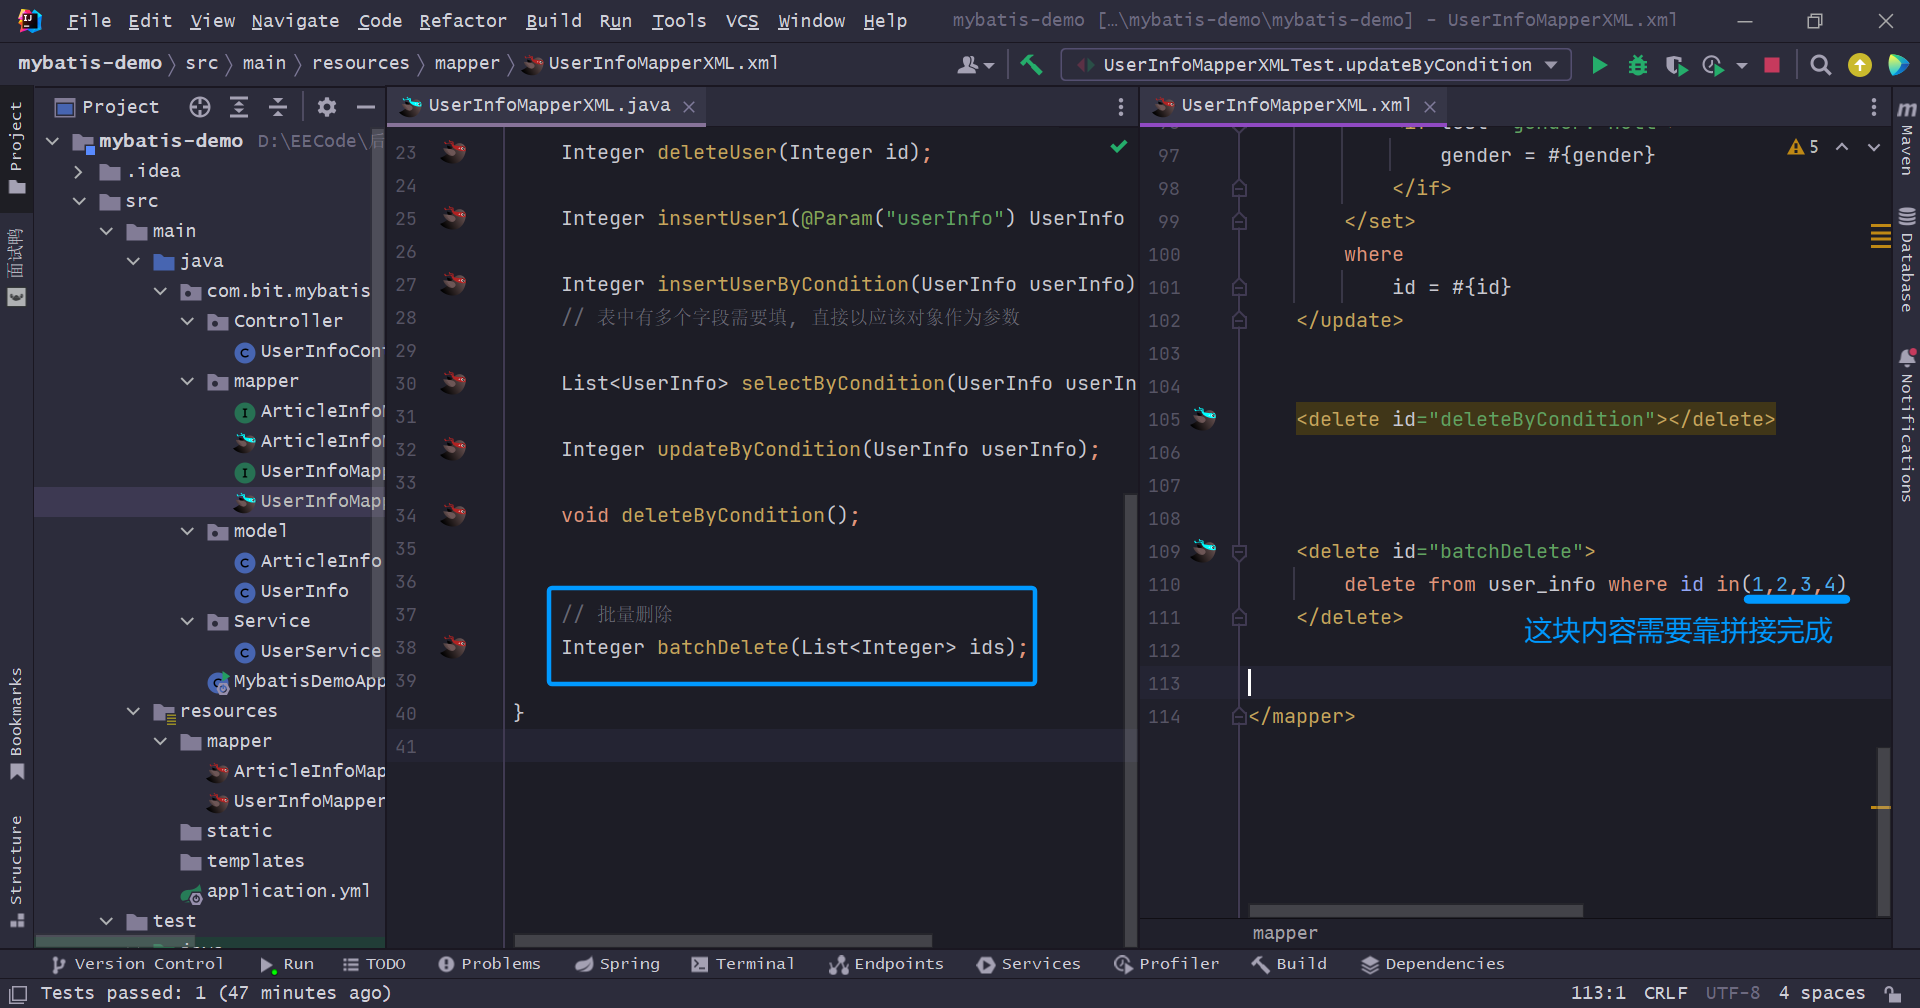Open the Endpoints tool window
Image resolution: width=1920 pixels, height=1008 pixels.
point(886,964)
